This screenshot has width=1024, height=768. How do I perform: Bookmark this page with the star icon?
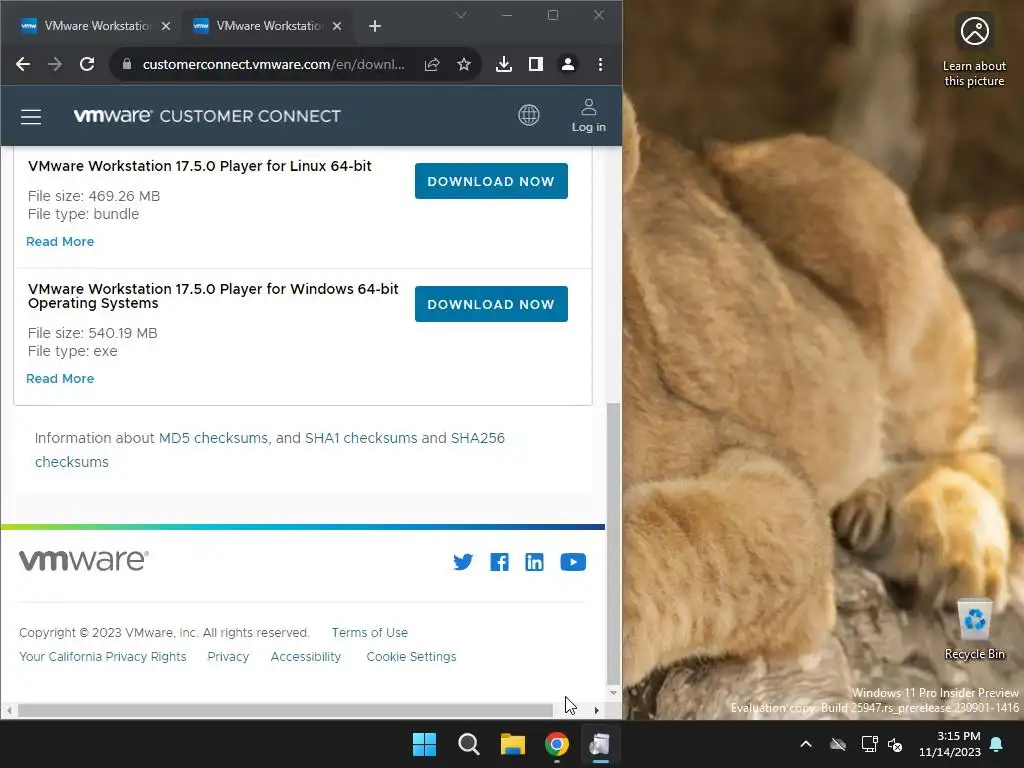pos(464,64)
